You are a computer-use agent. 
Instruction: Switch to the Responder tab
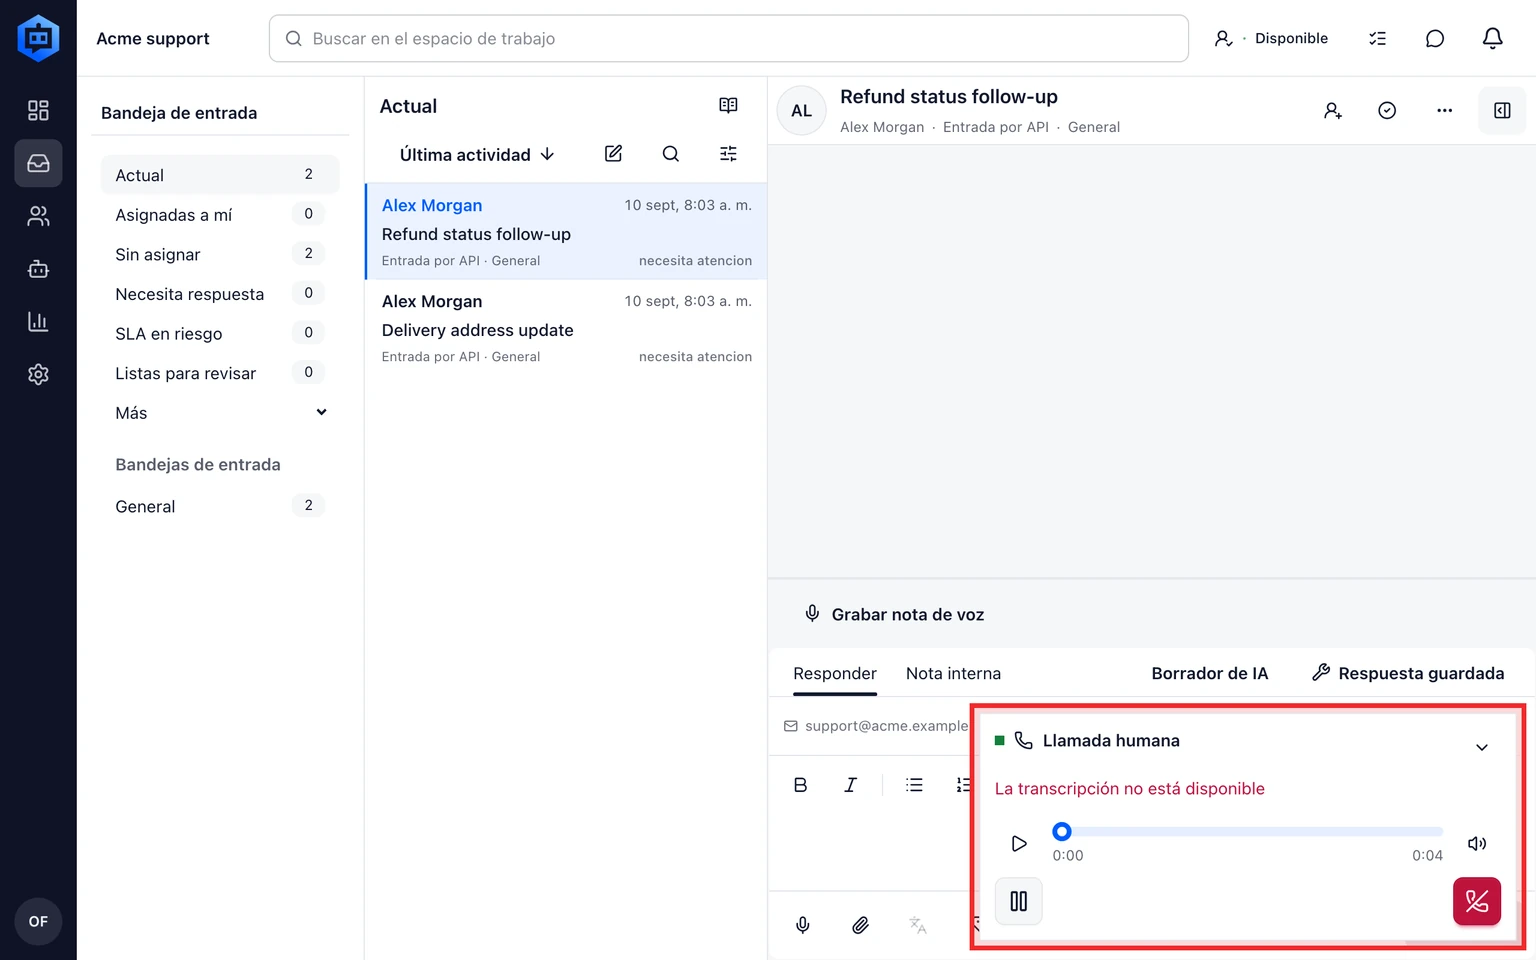click(835, 673)
